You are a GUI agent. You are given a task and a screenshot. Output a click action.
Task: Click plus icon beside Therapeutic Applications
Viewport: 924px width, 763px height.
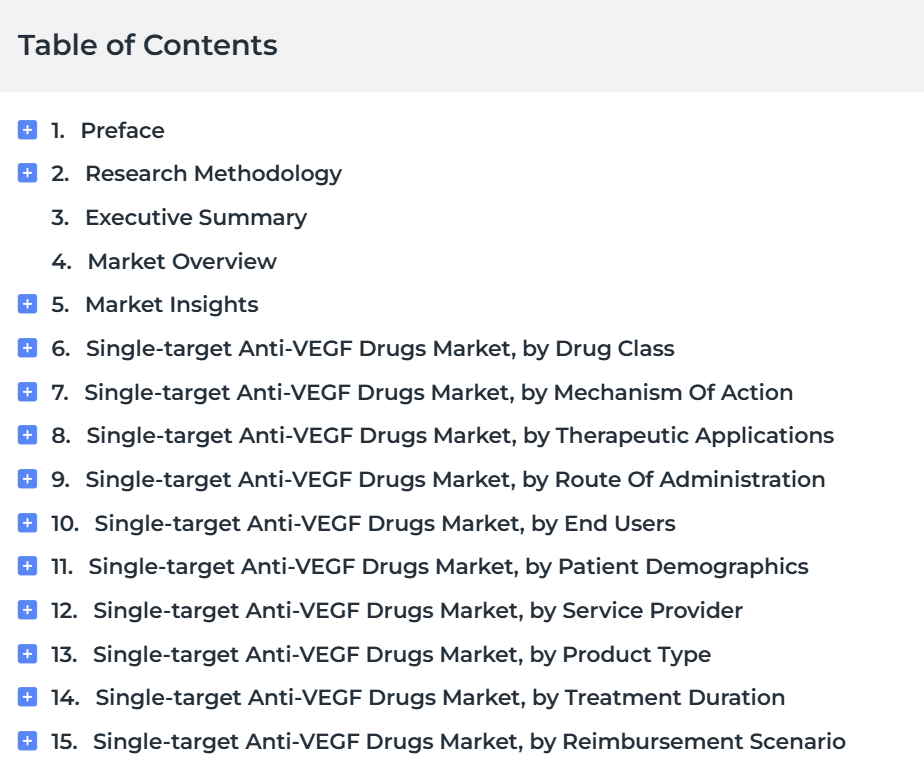click(27, 435)
